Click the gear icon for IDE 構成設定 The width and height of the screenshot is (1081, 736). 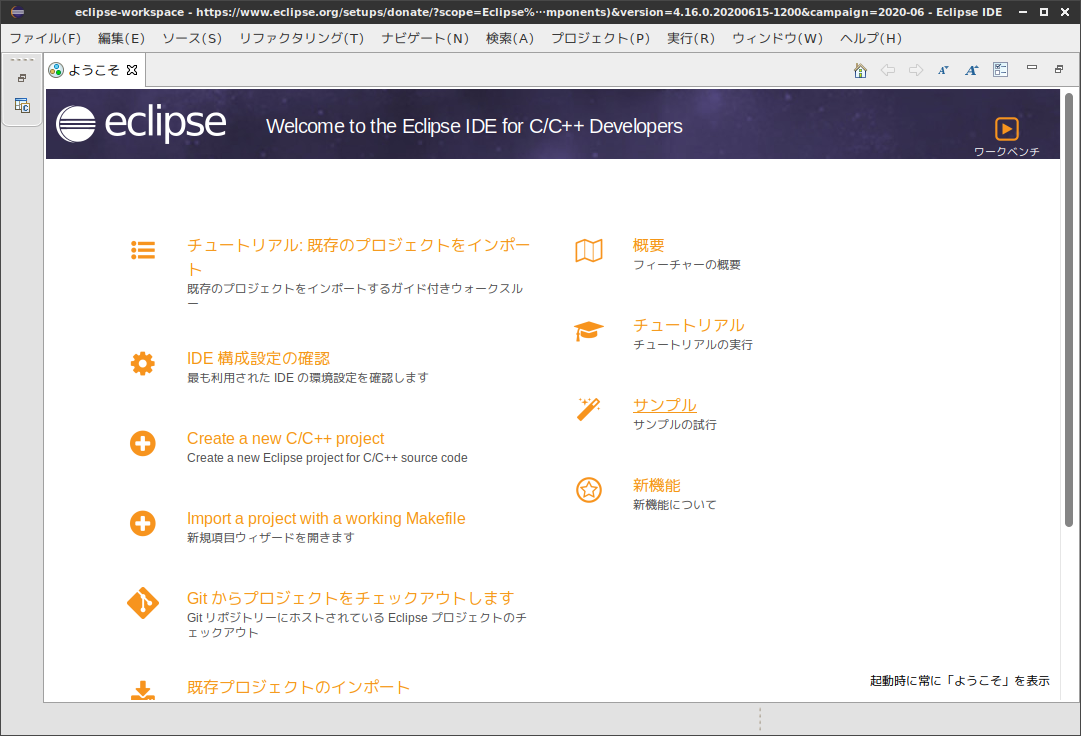143,363
